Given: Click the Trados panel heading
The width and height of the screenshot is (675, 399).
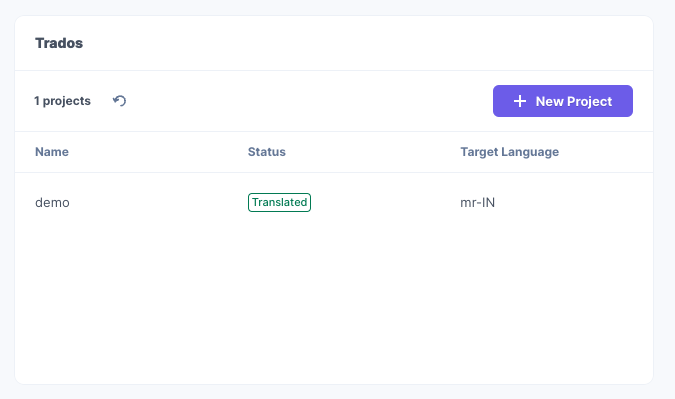Looking at the screenshot, I should (59, 43).
